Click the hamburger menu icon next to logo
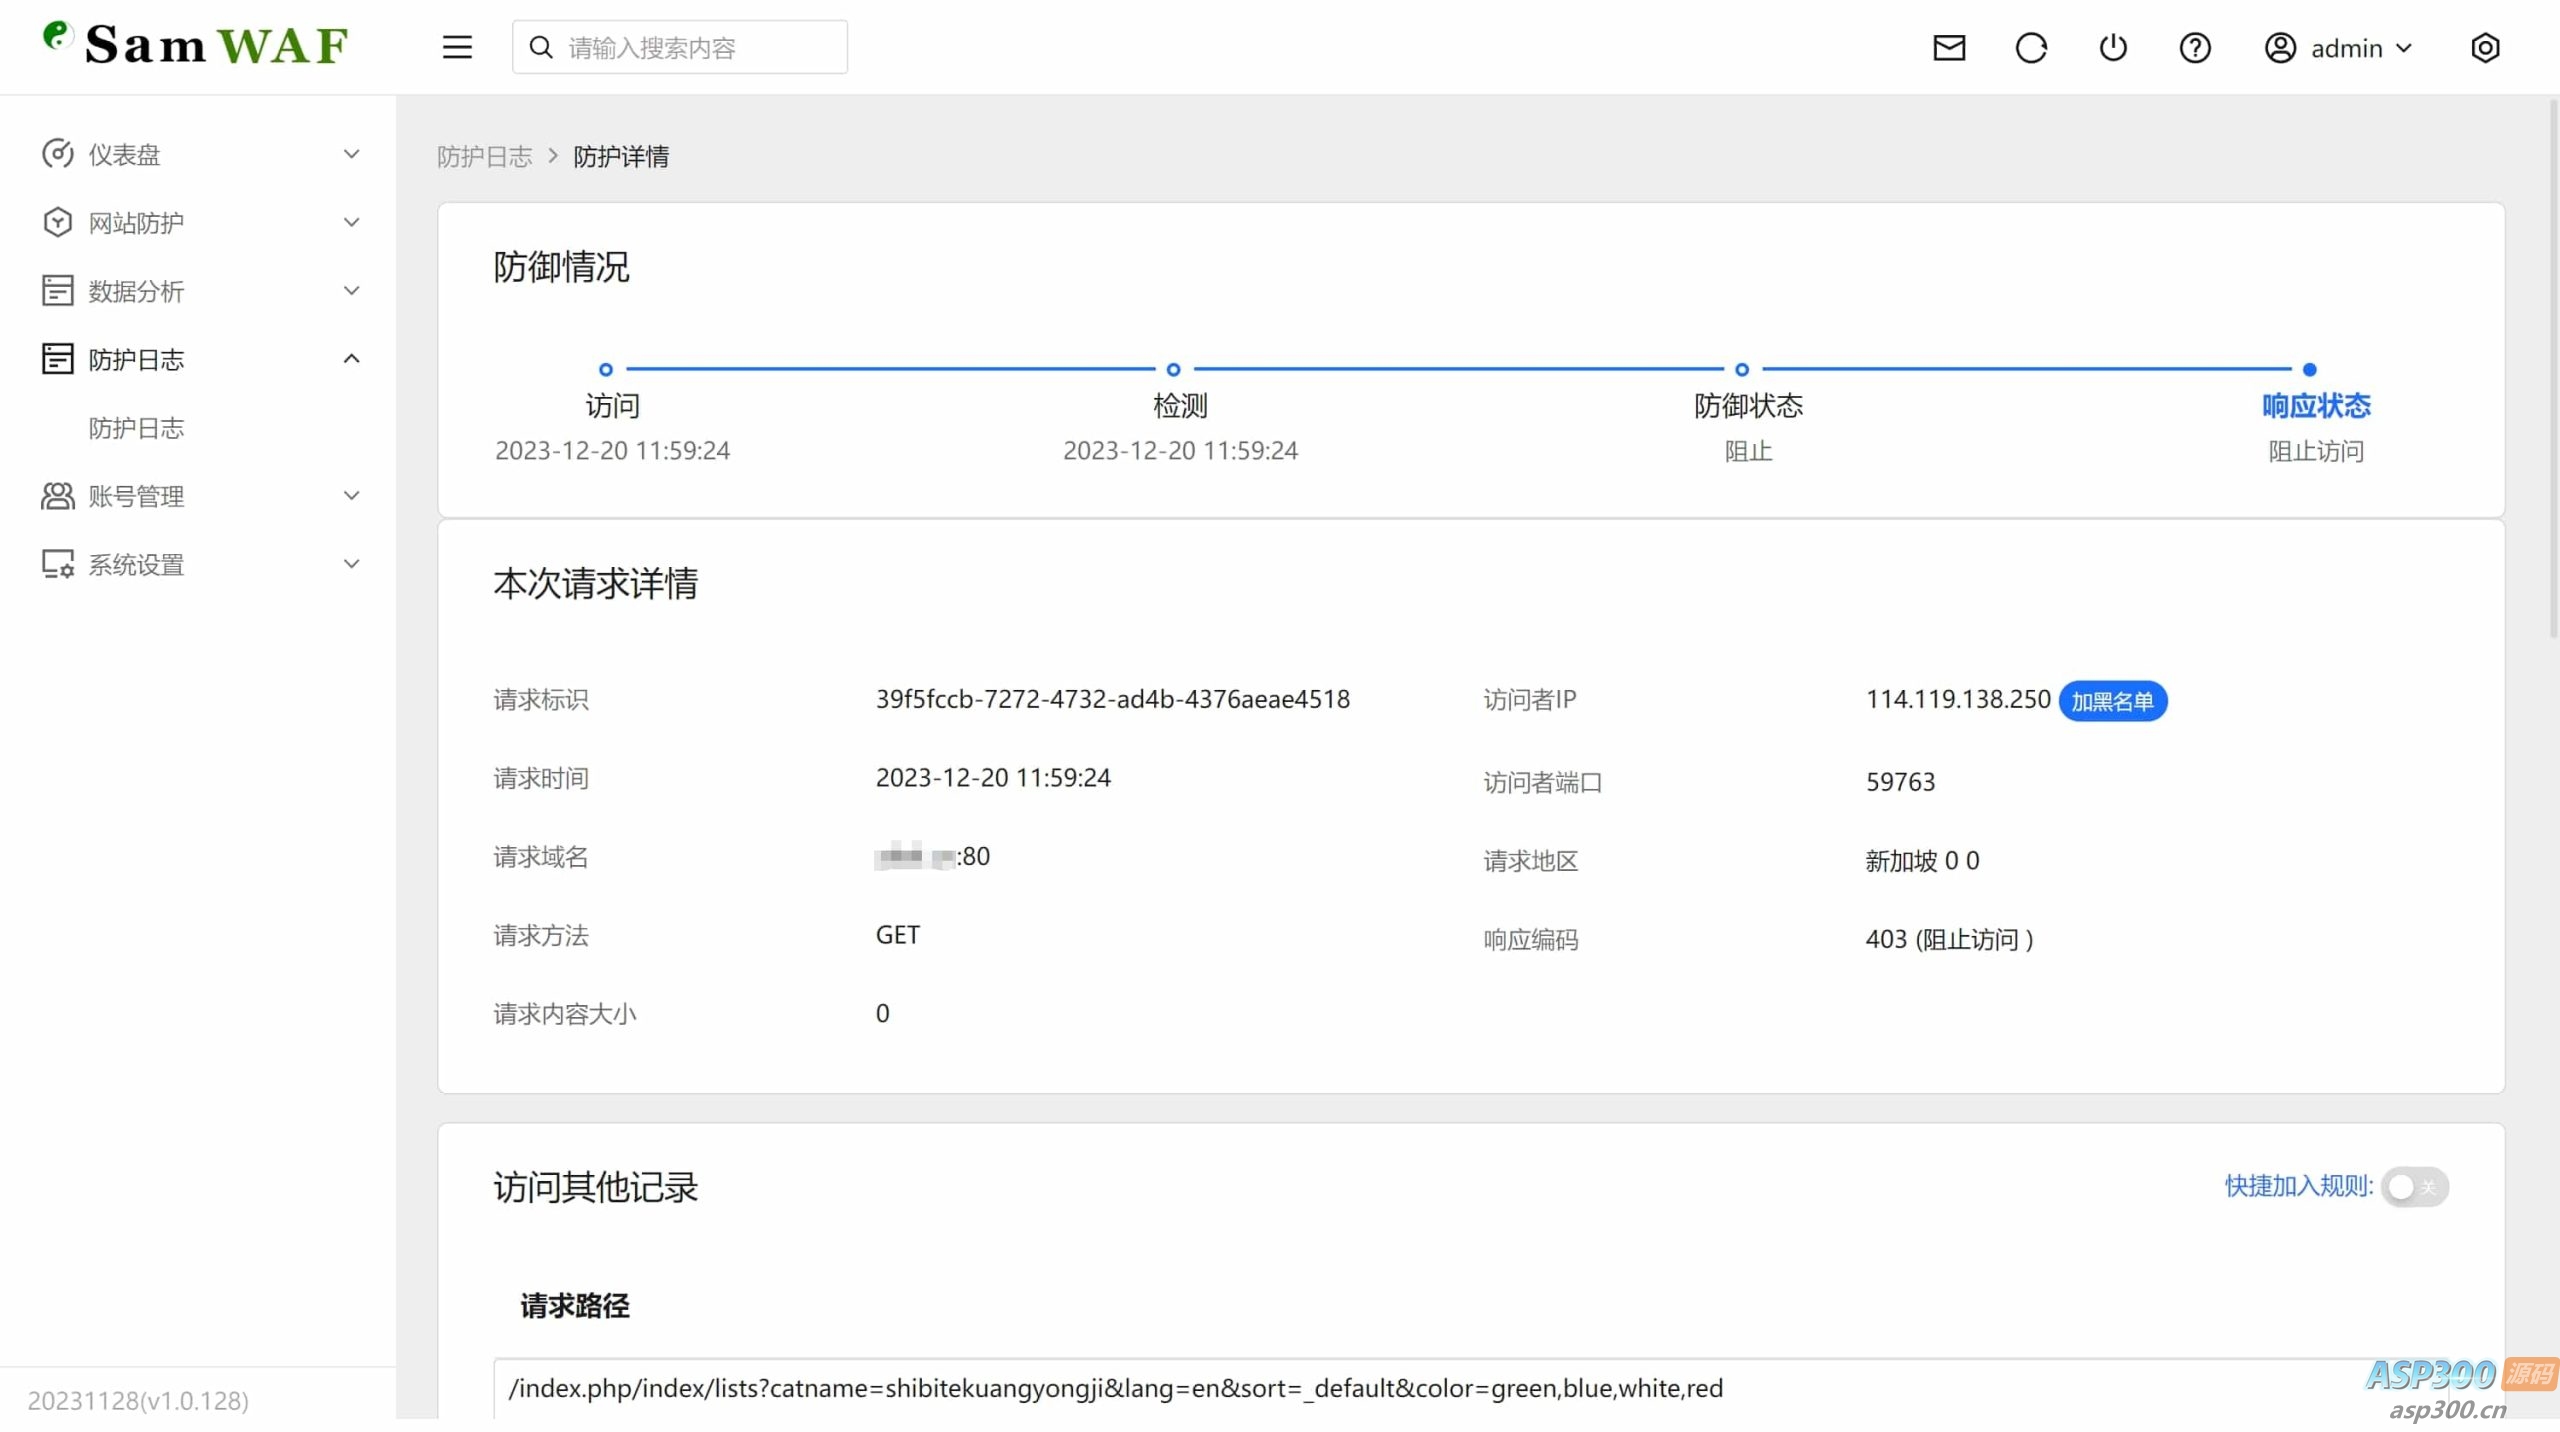Viewport: 2560px width, 1432px height. coord(456,46)
